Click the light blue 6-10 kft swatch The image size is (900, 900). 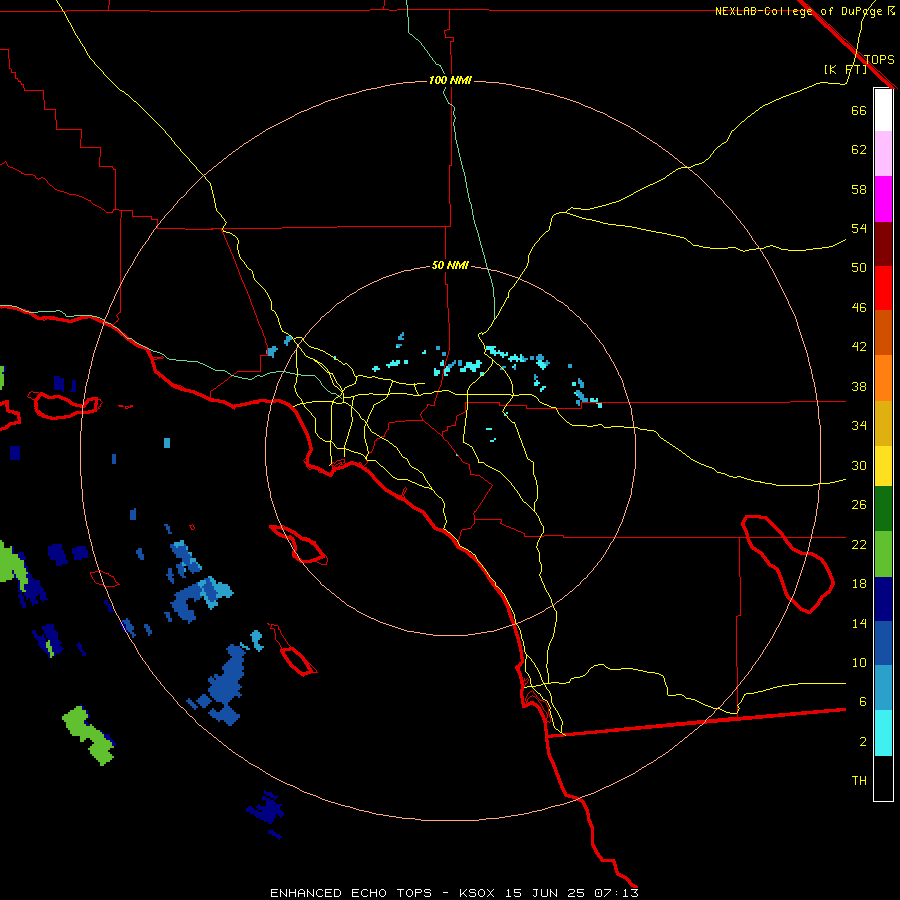pyautogui.click(x=883, y=688)
